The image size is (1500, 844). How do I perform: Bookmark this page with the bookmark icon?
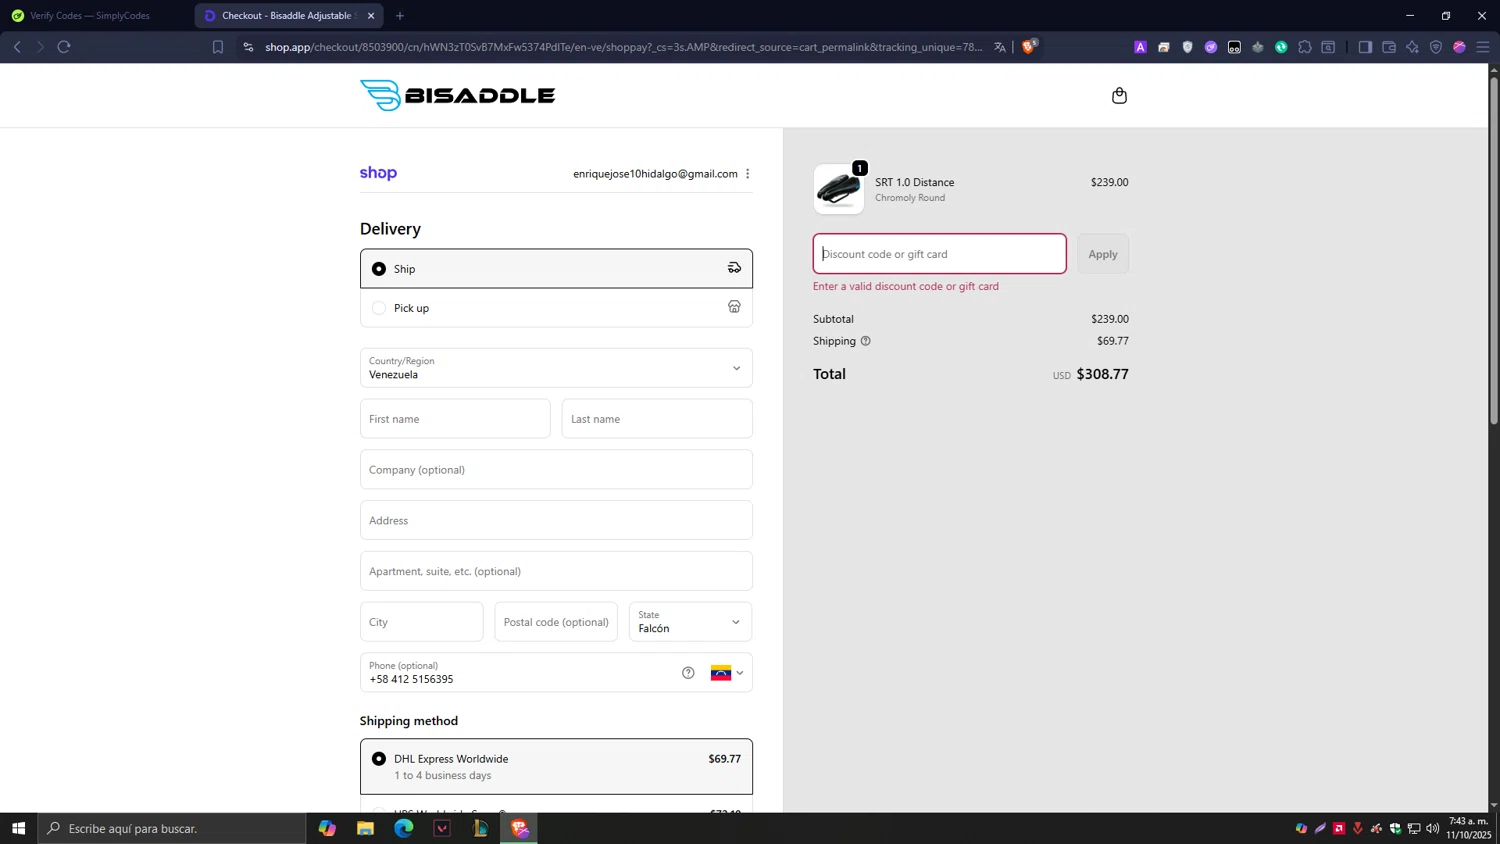pyautogui.click(x=218, y=47)
